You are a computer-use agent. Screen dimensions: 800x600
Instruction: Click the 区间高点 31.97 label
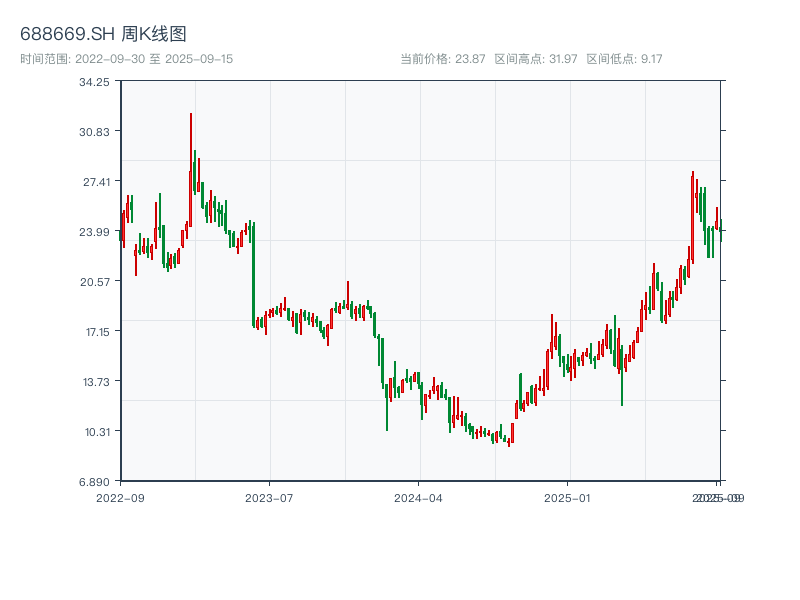[536, 59]
